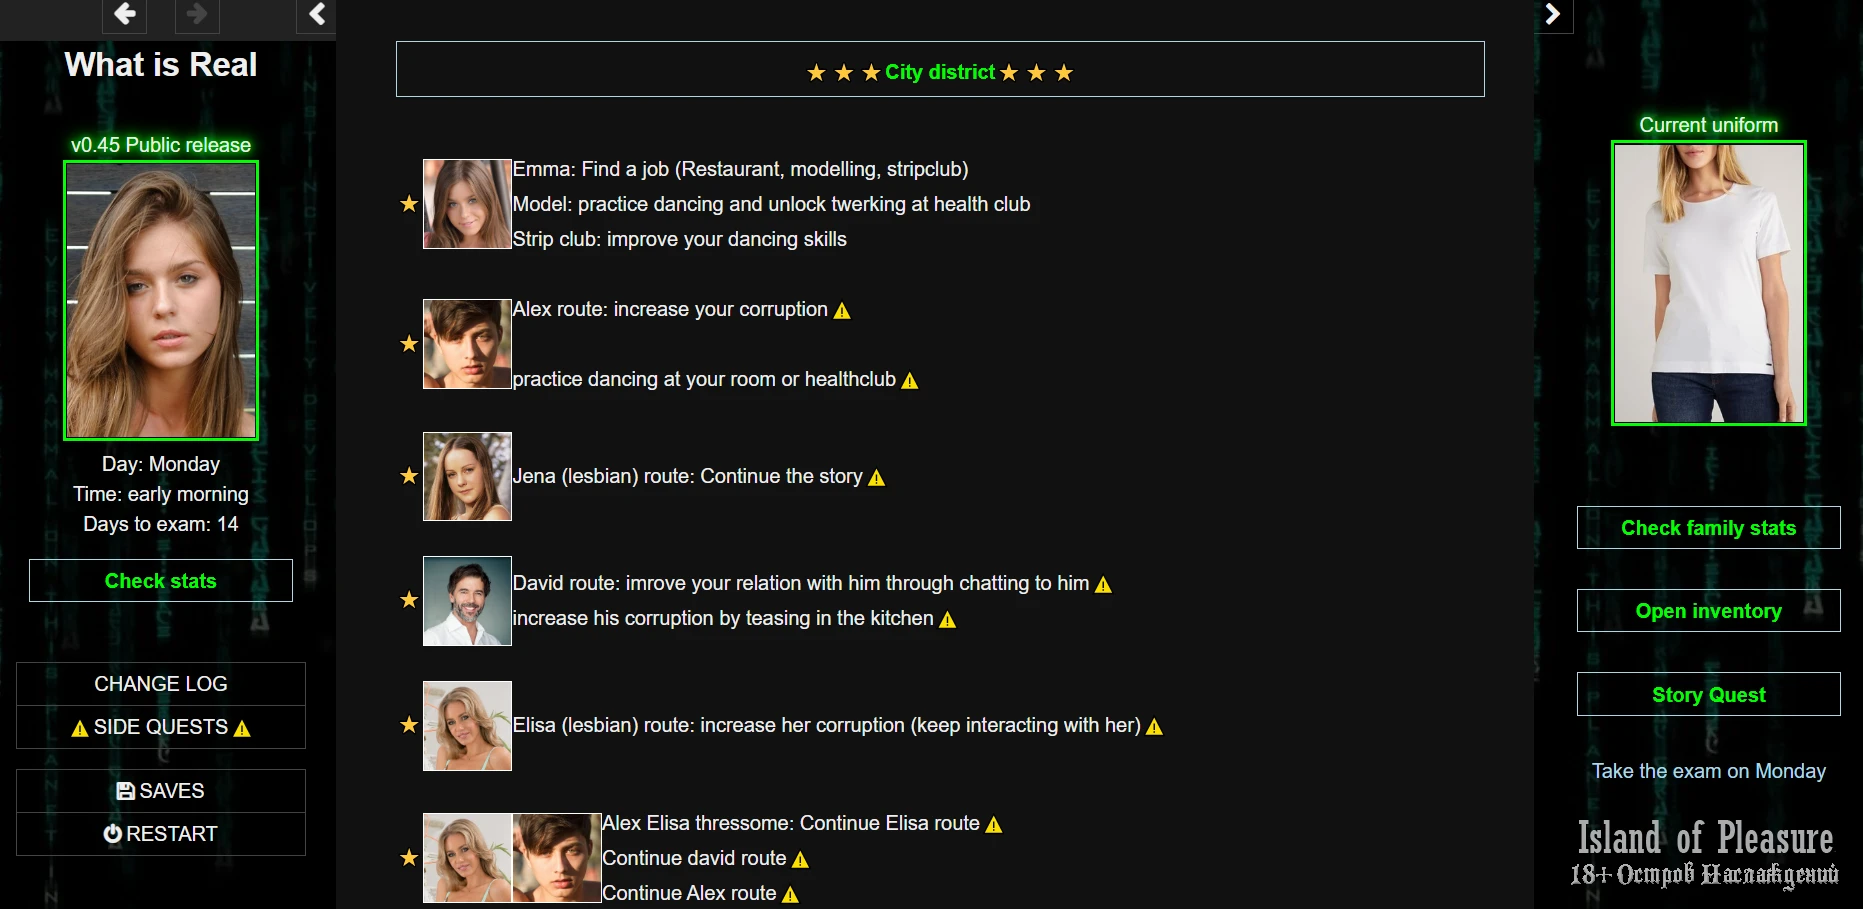The image size is (1863, 909).
Task: Click the back arrow history button
Action: point(125,14)
